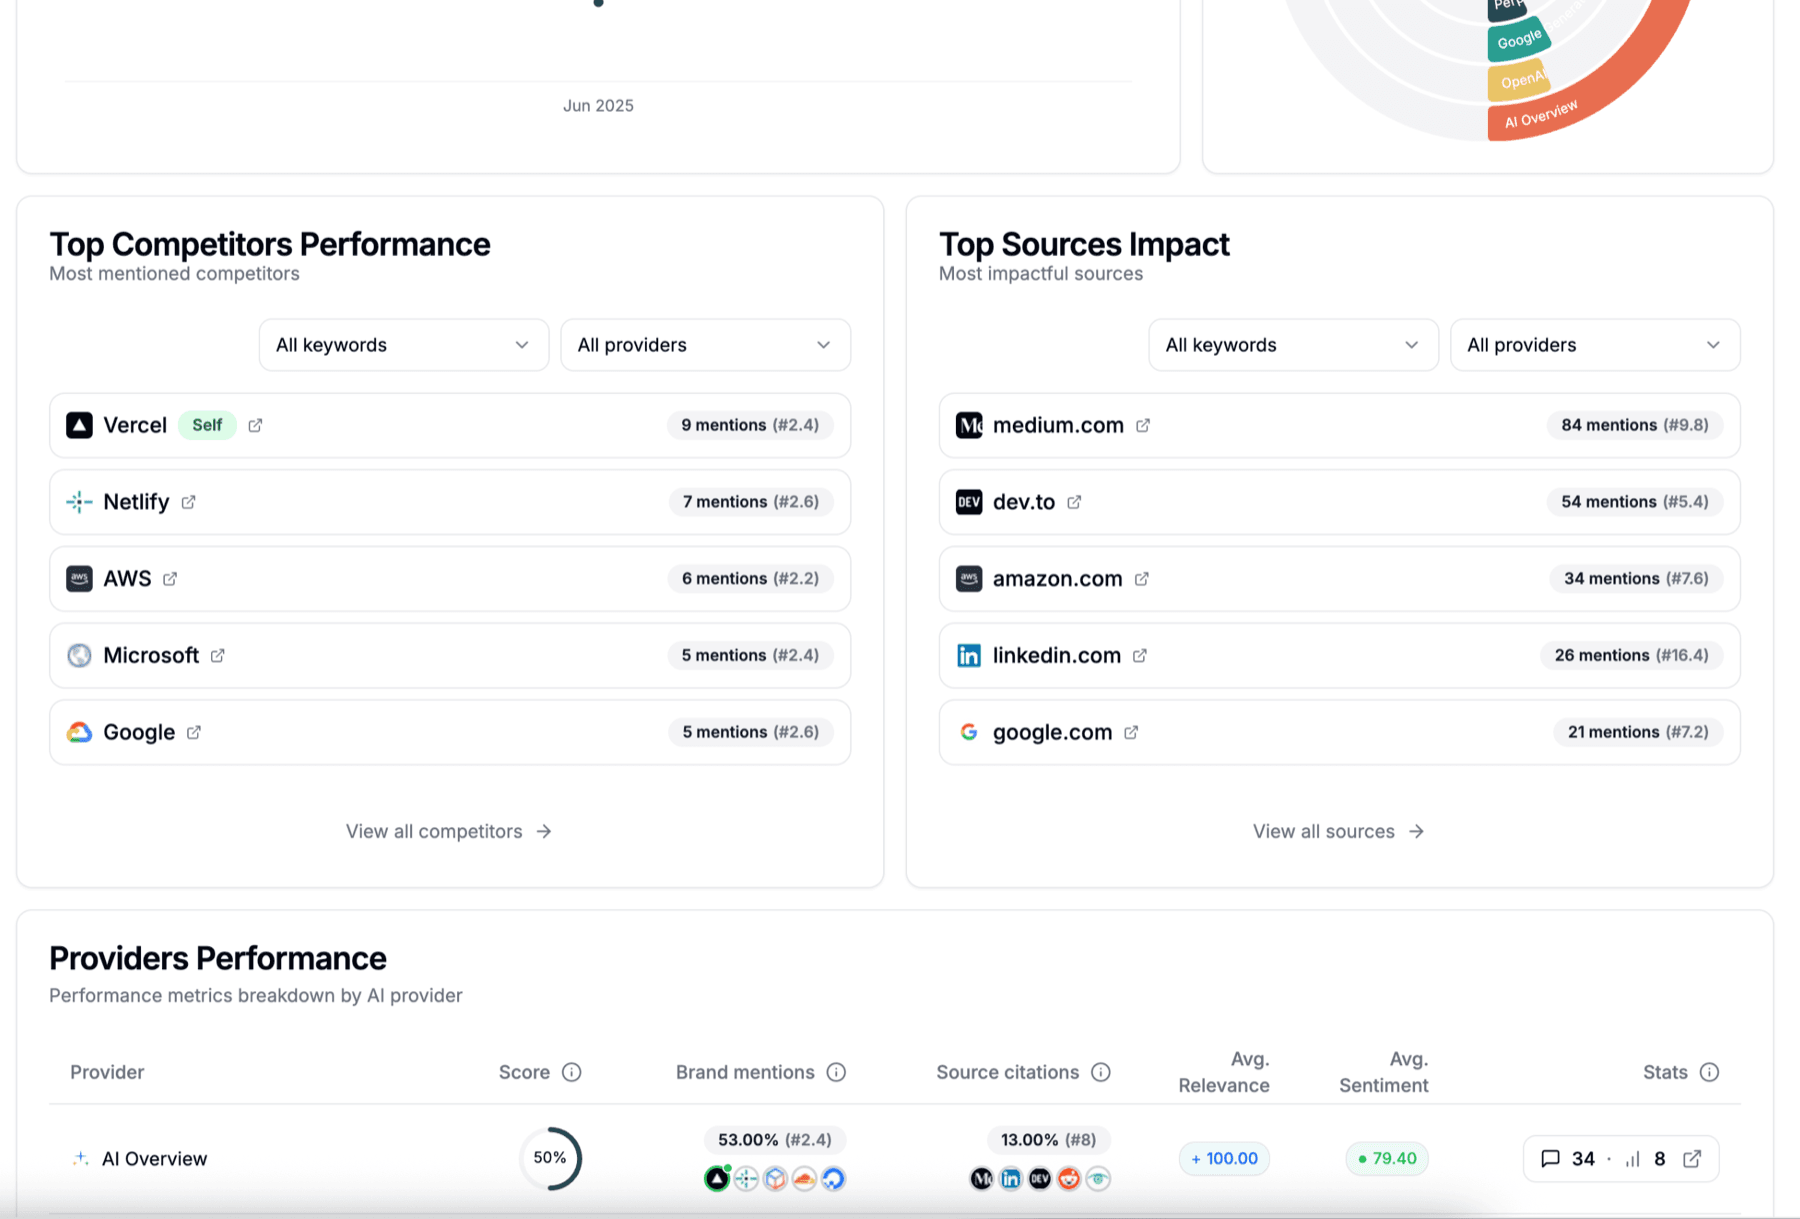Open linkedin.com external link icon
The width and height of the screenshot is (1800, 1219).
point(1139,656)
